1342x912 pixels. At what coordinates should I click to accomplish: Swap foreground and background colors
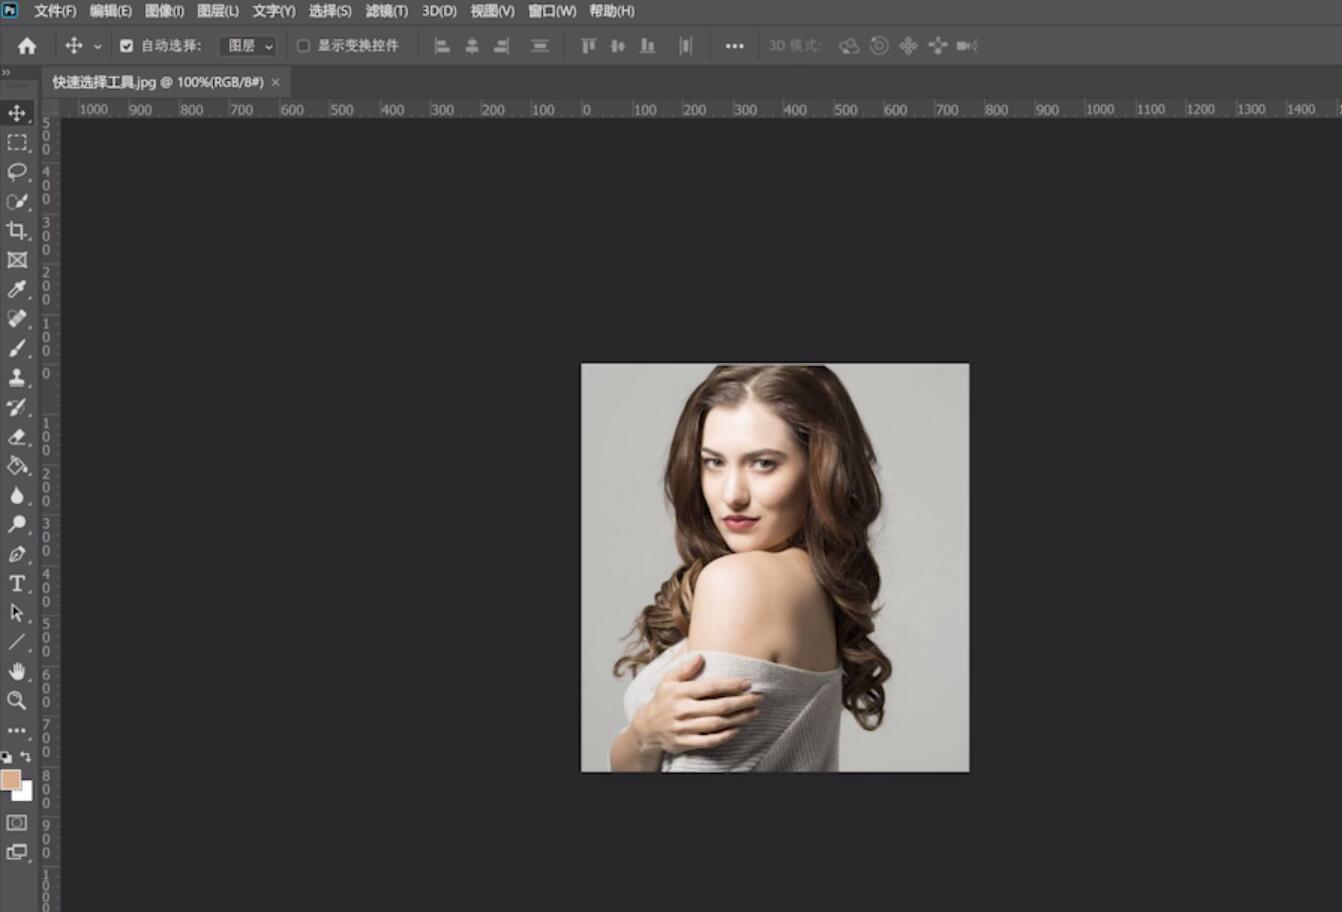pyautogui.click(x=26, y=757)
